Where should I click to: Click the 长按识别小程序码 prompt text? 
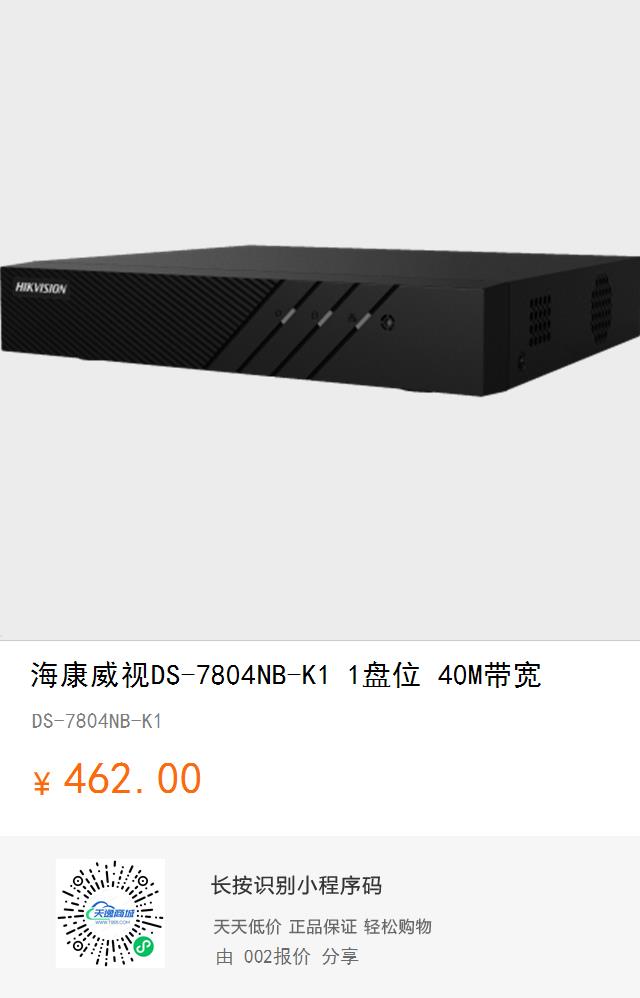pos(296,885)
